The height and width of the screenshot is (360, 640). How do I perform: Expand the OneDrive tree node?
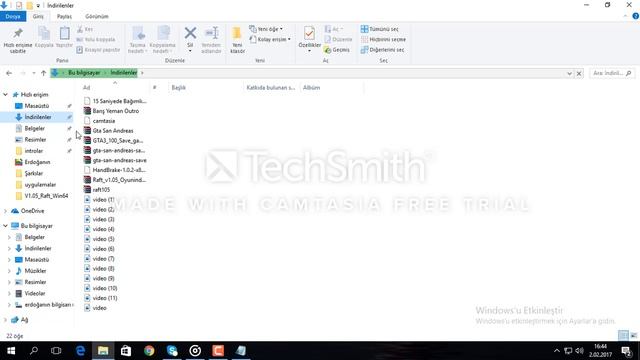tap(5, 211)
